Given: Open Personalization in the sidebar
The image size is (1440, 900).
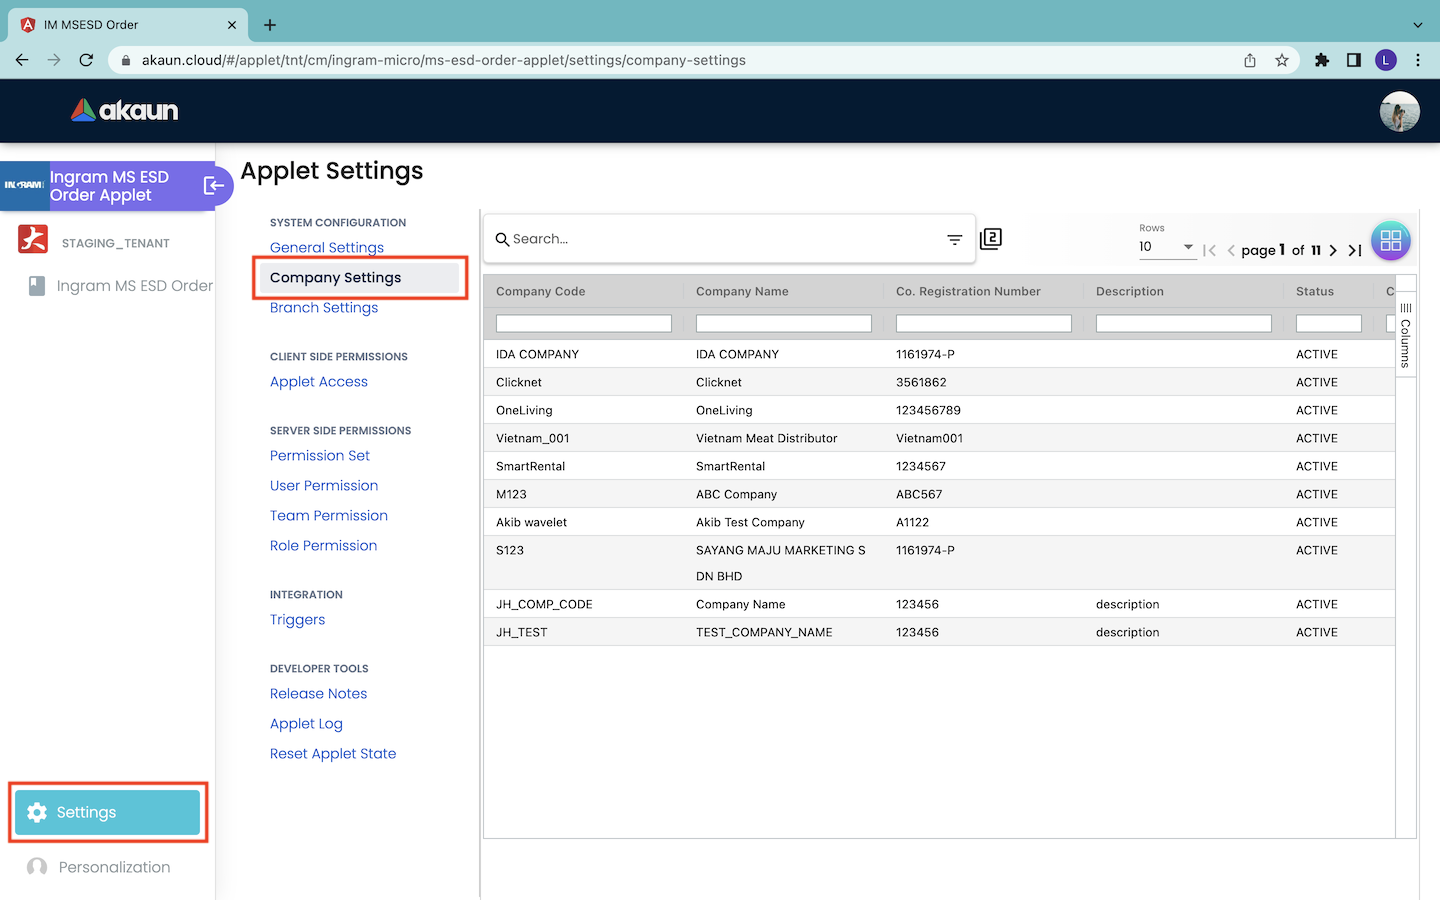Looking at the screenshot, I should coord(114,867).
